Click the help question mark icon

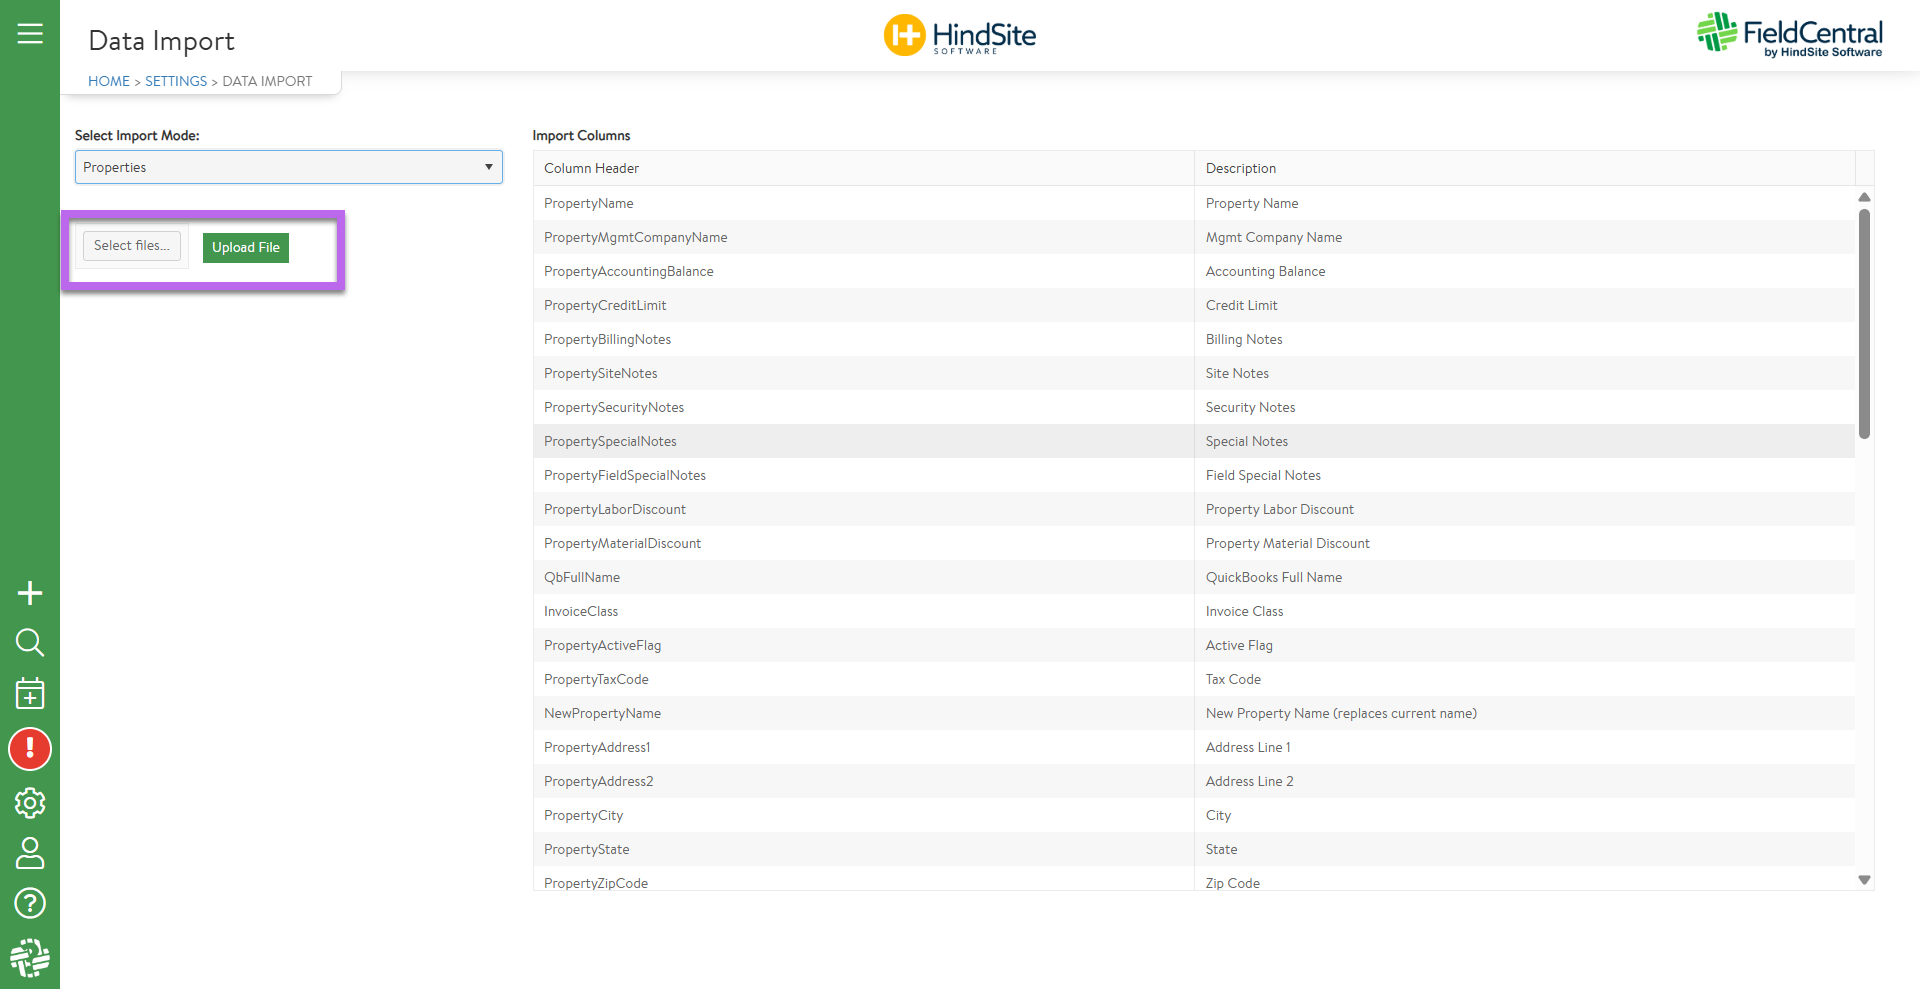30,903
